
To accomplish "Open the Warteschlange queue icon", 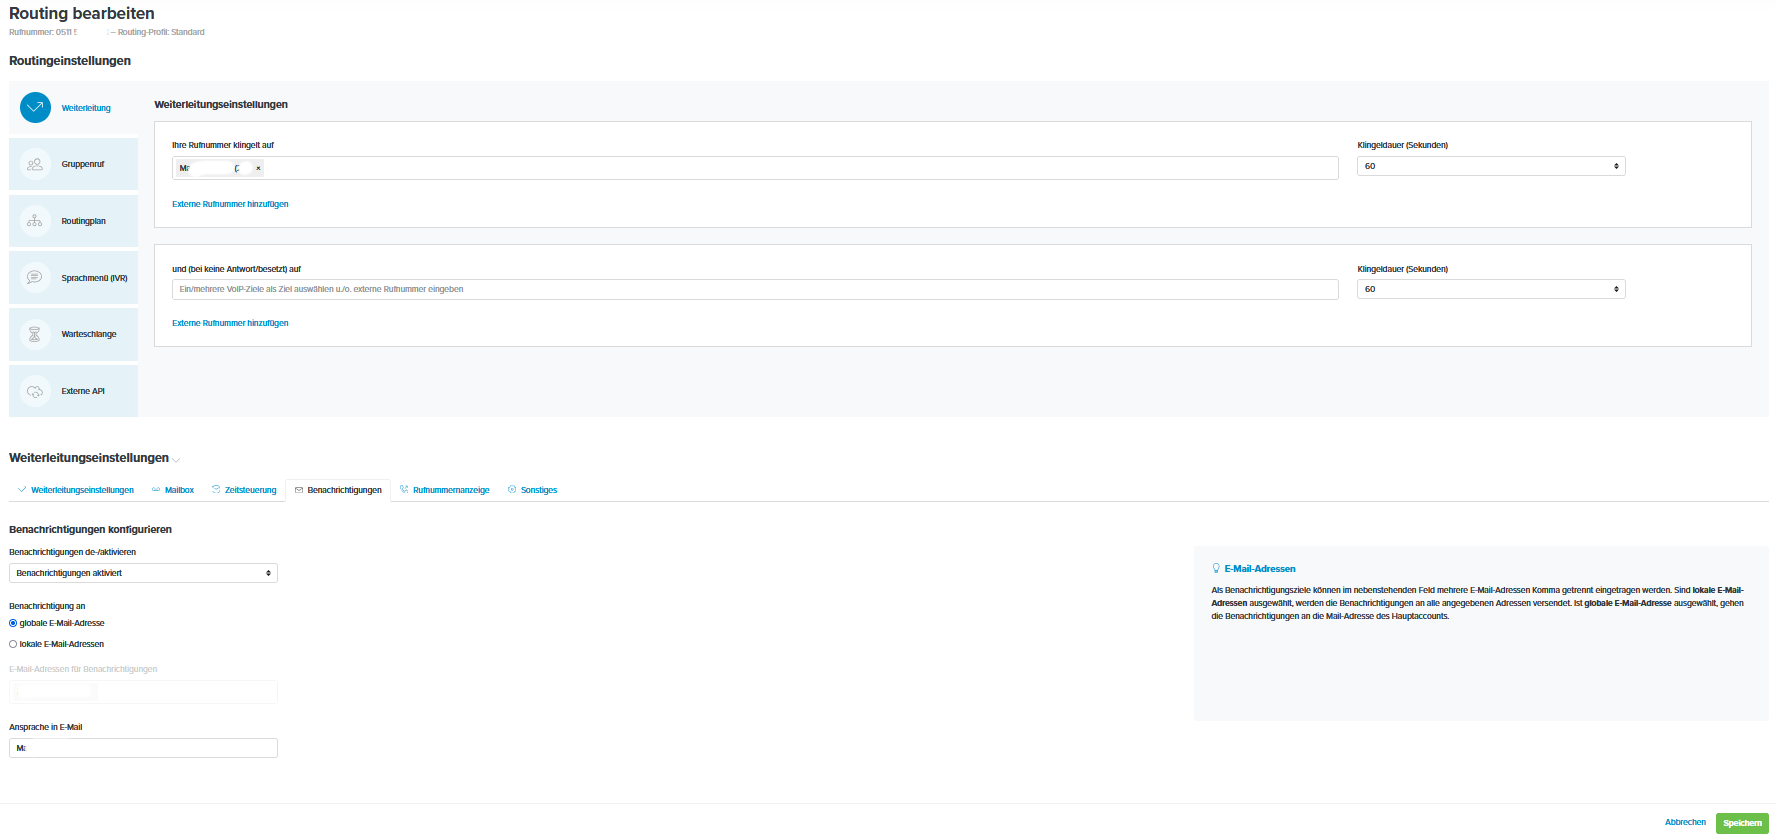I will 35,334.
